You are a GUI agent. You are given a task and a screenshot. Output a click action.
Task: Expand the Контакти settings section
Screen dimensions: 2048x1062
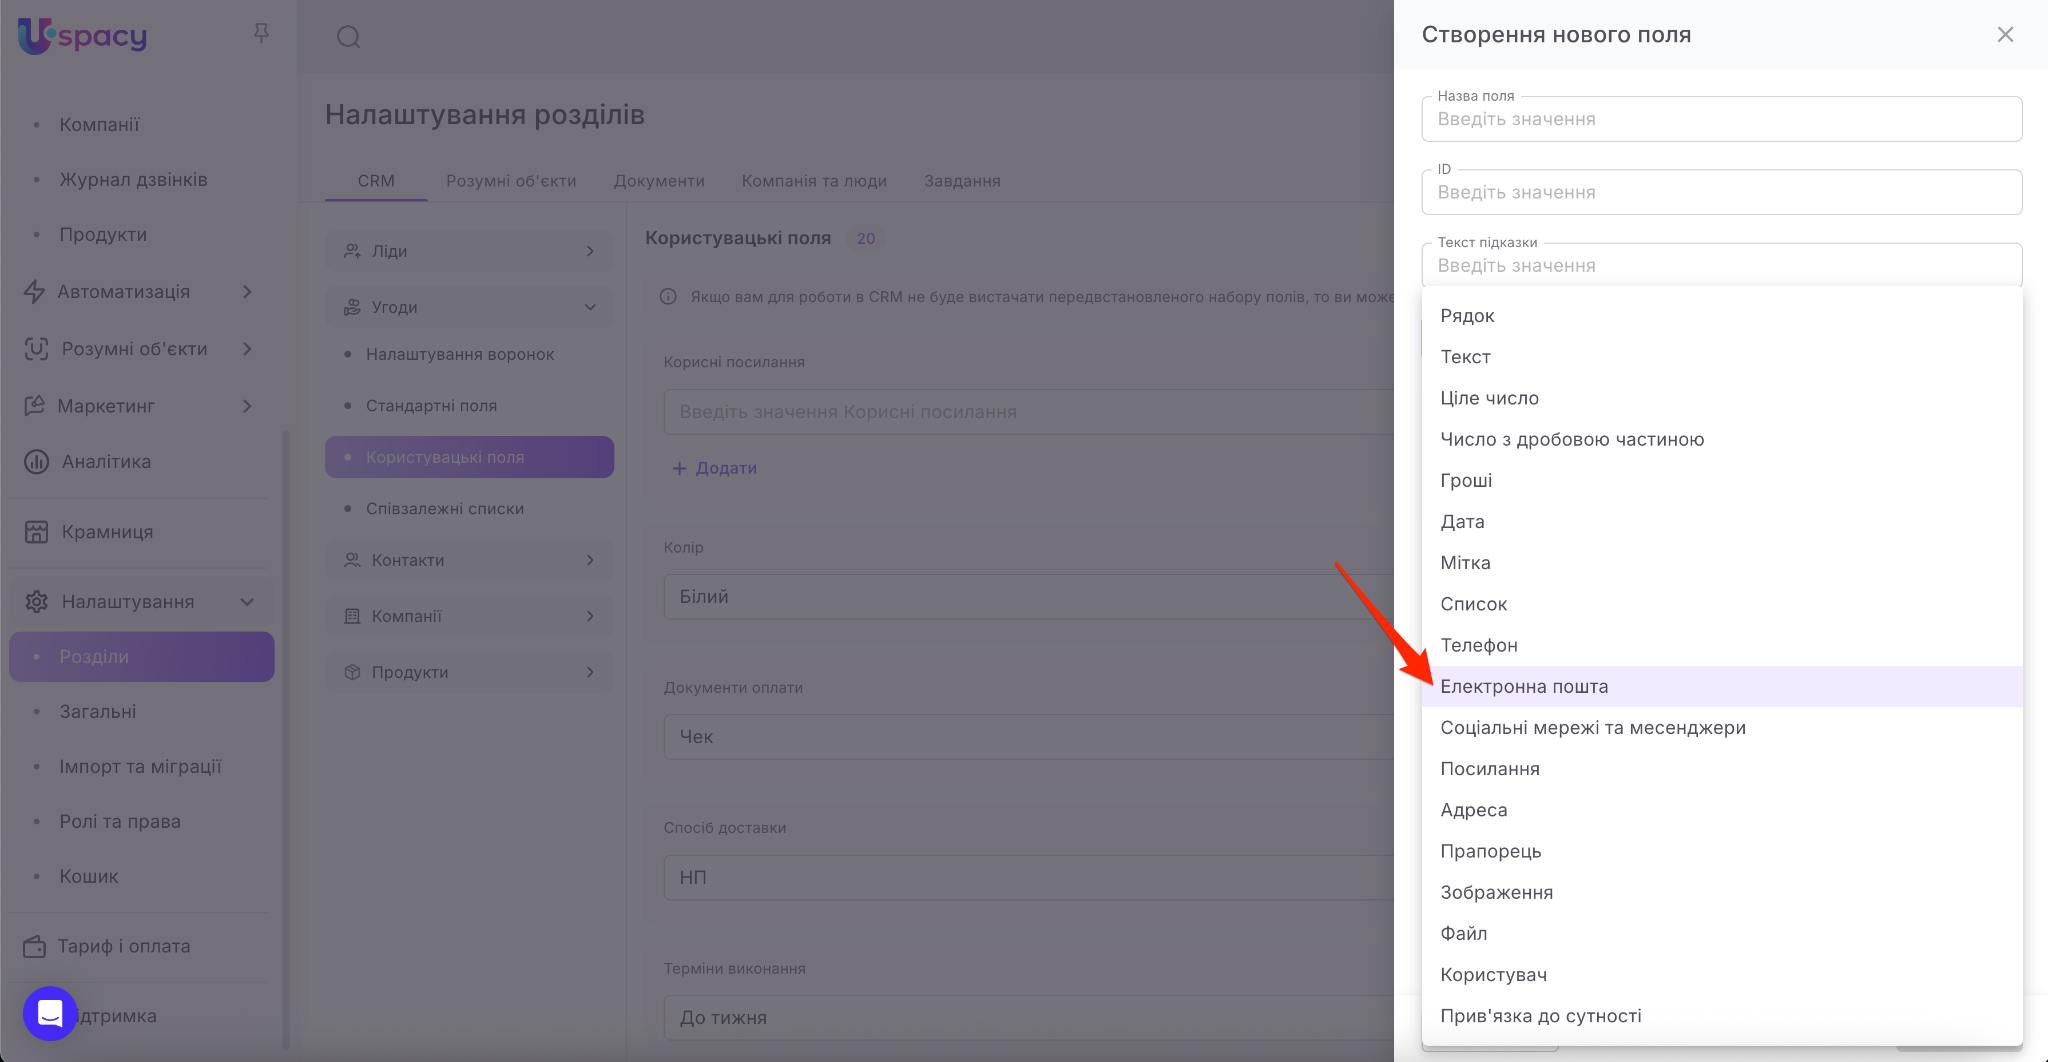(x=590, y=560)
